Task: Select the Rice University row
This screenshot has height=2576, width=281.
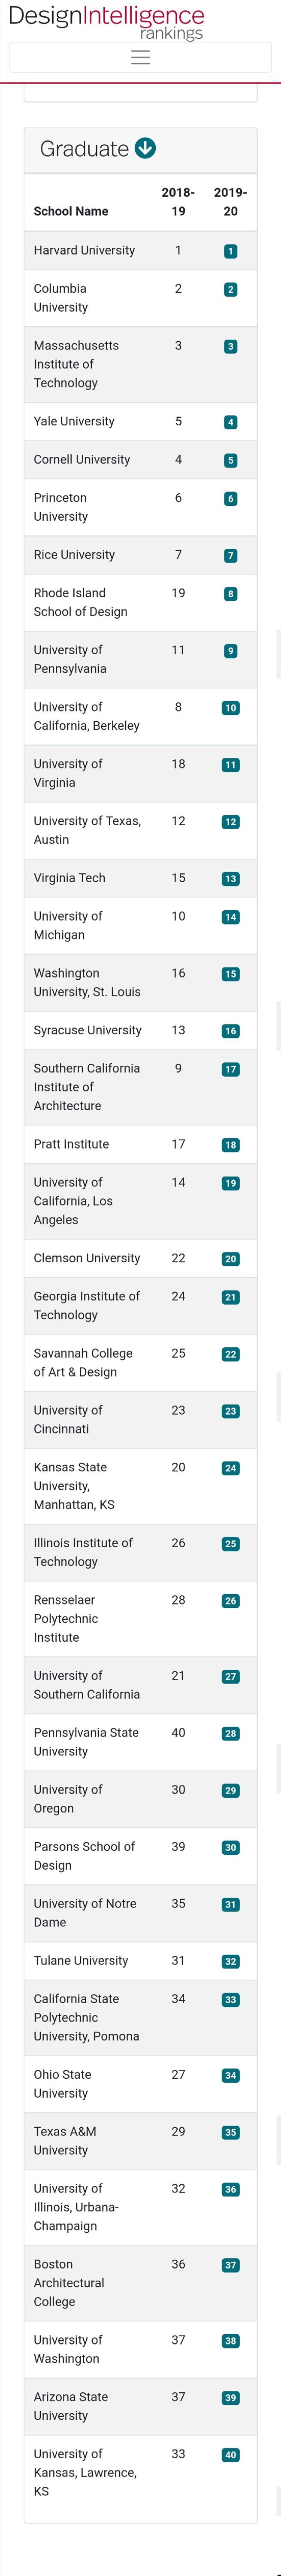Action: [x=140, y=555]
